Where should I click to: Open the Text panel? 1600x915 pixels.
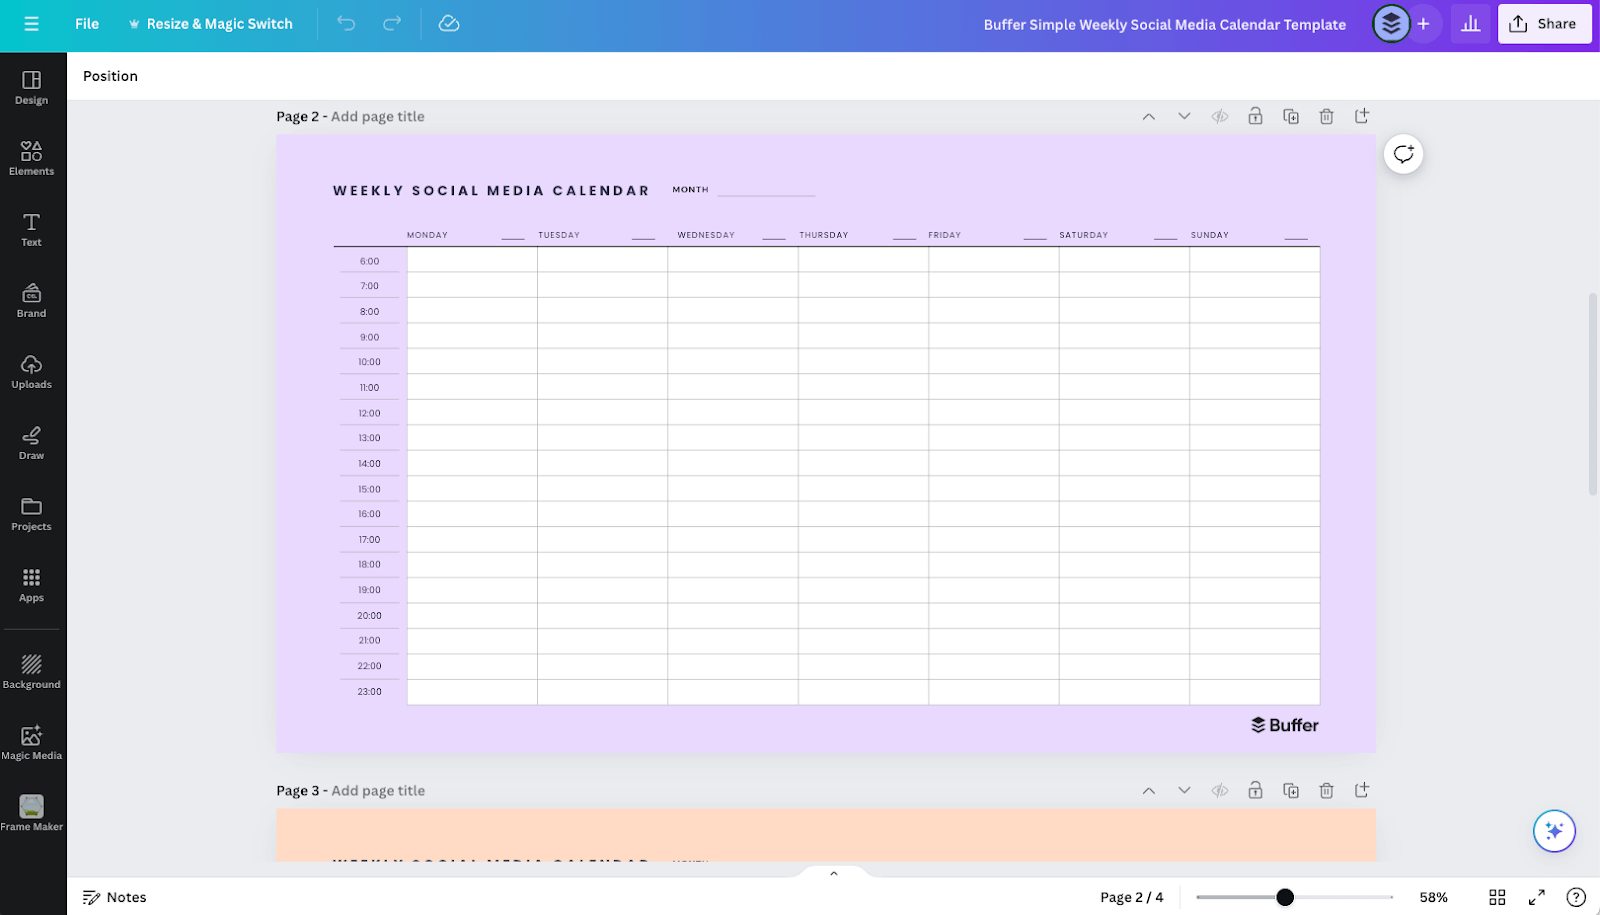31,229
